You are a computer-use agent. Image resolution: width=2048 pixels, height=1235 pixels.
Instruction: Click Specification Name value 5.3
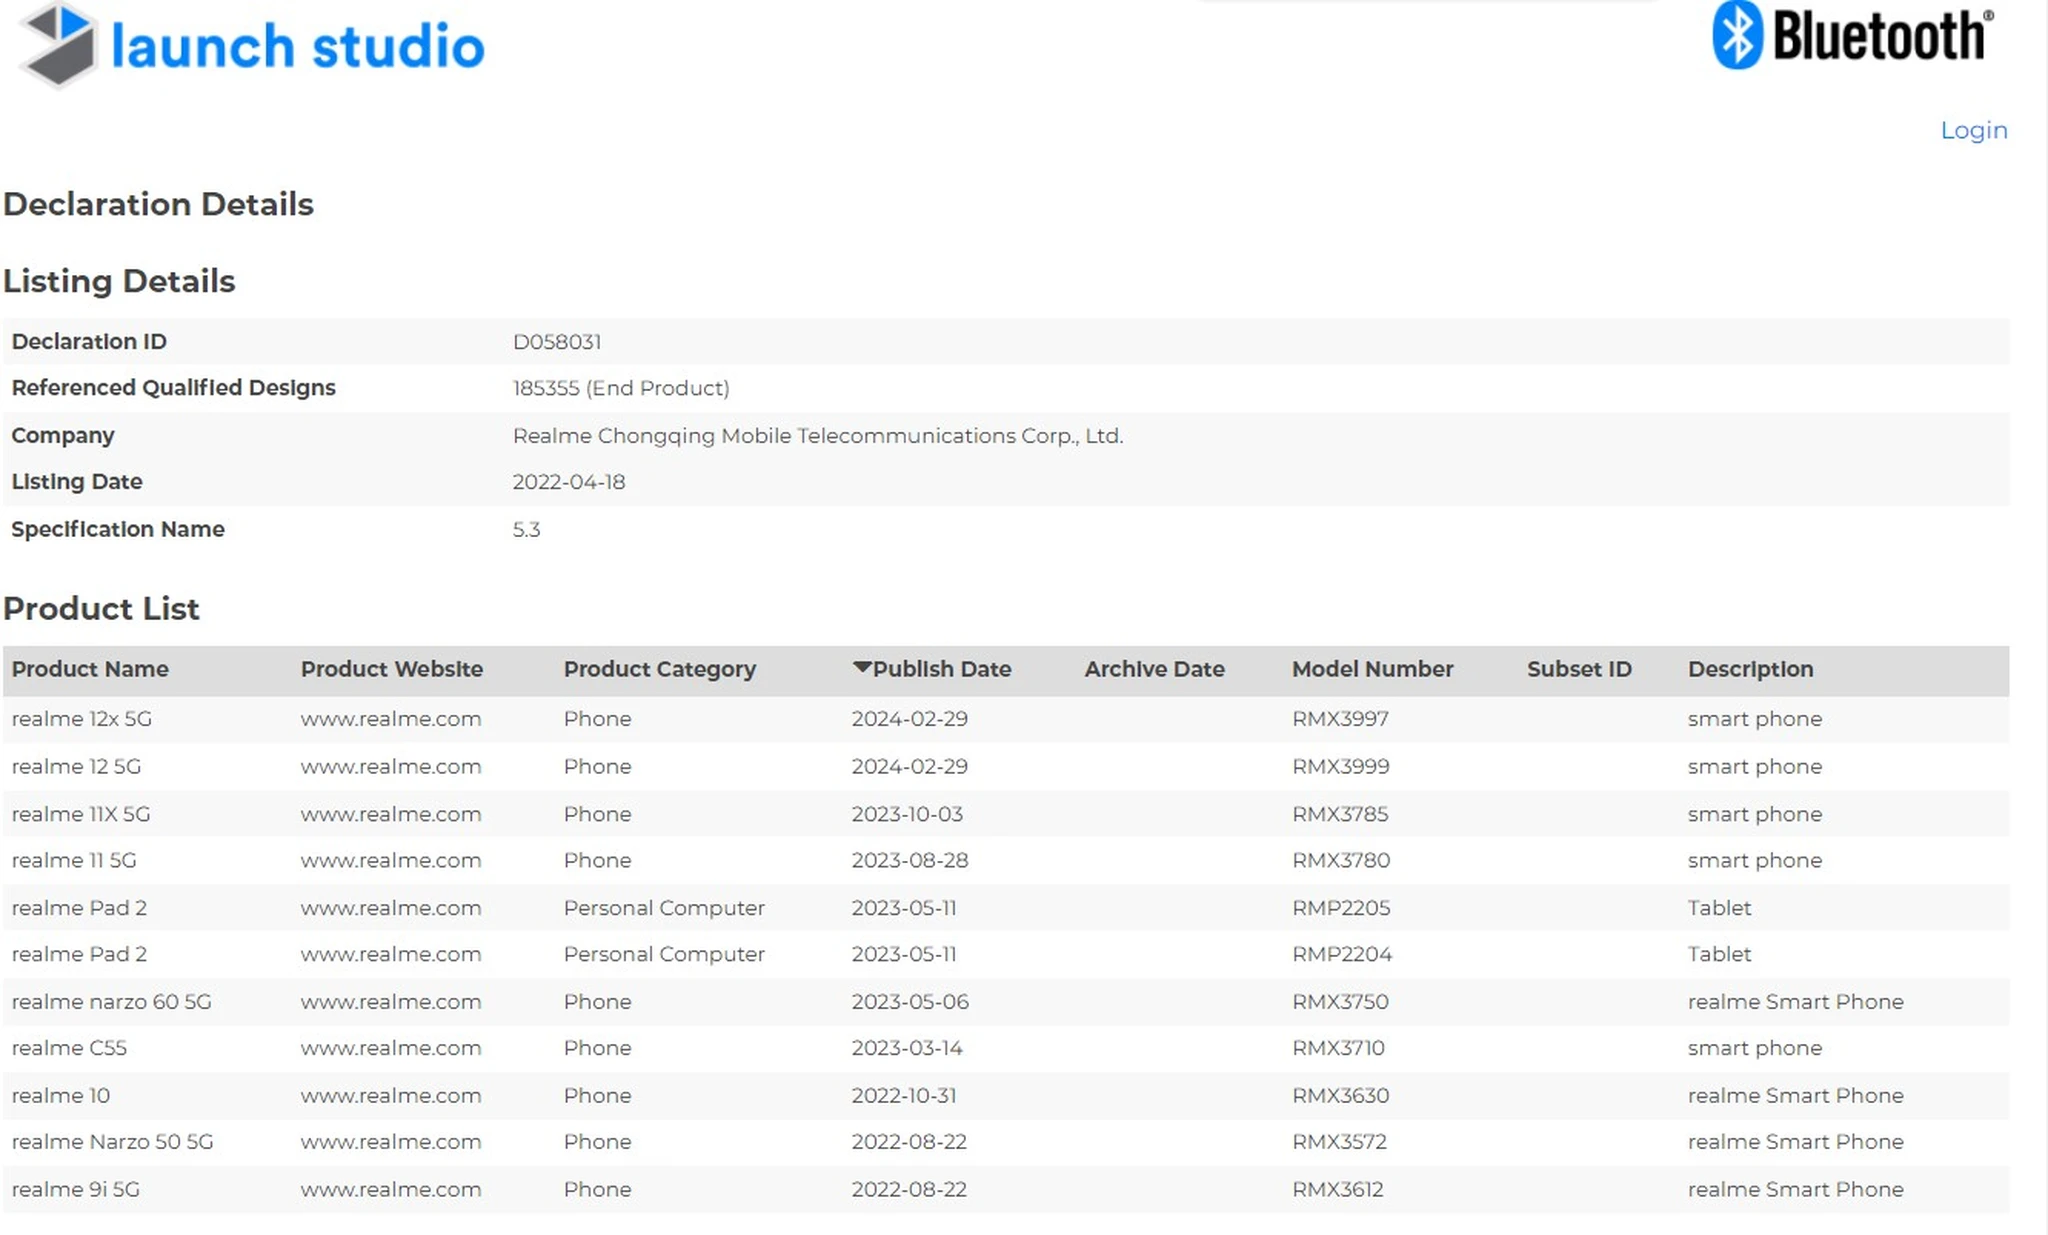(x=526, y=529)
